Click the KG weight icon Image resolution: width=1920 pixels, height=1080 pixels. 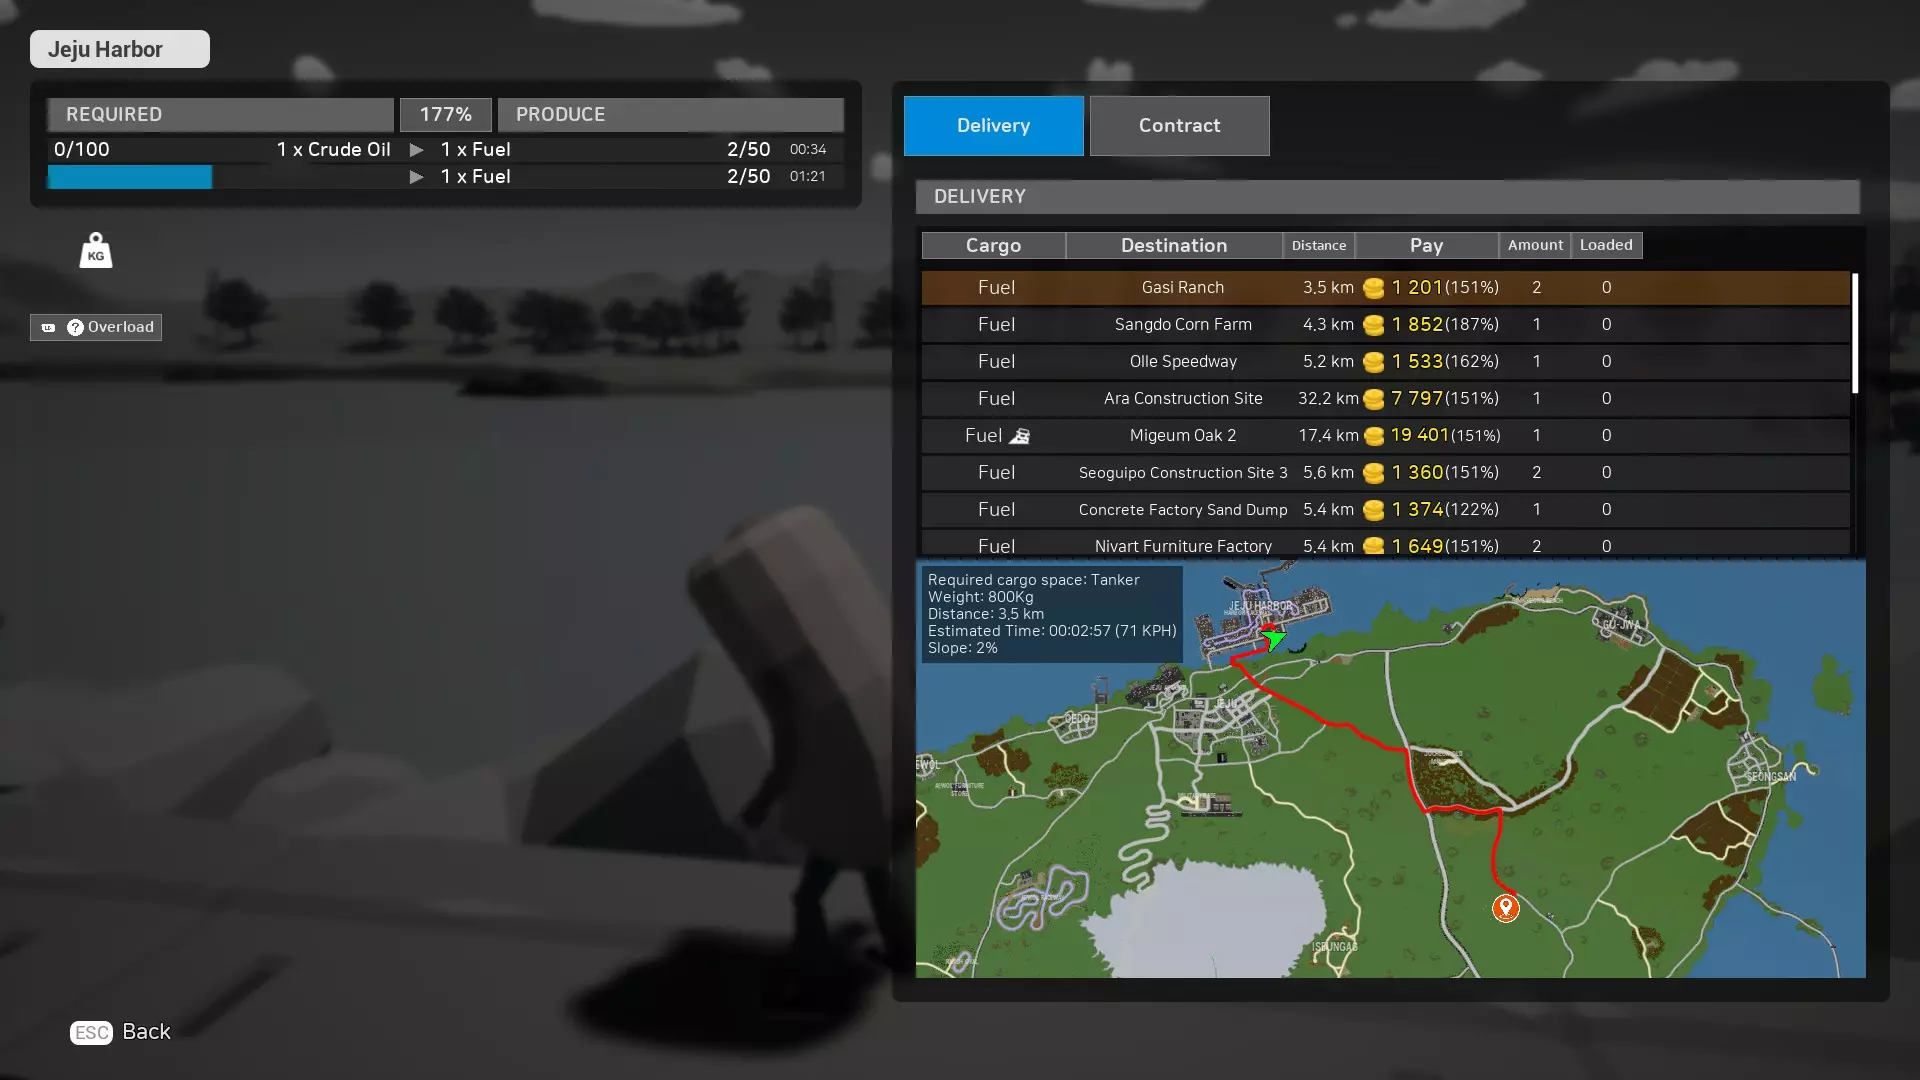tap(96, 251)
